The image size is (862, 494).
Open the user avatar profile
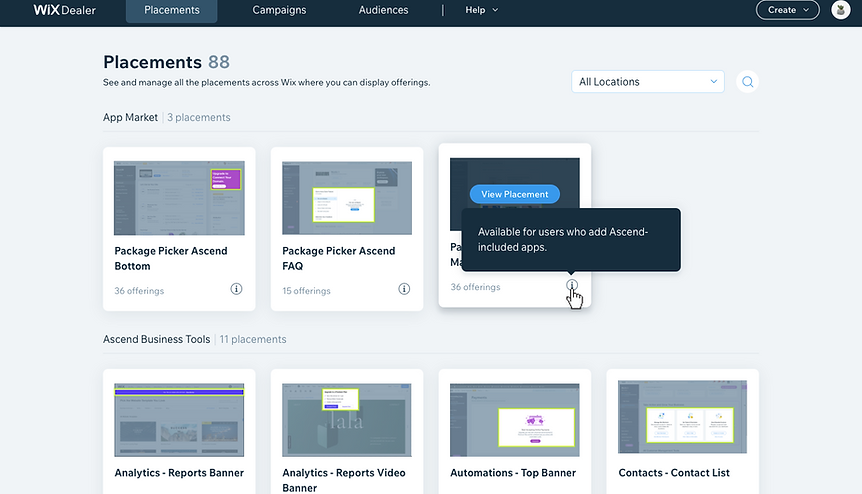(841, 10)
